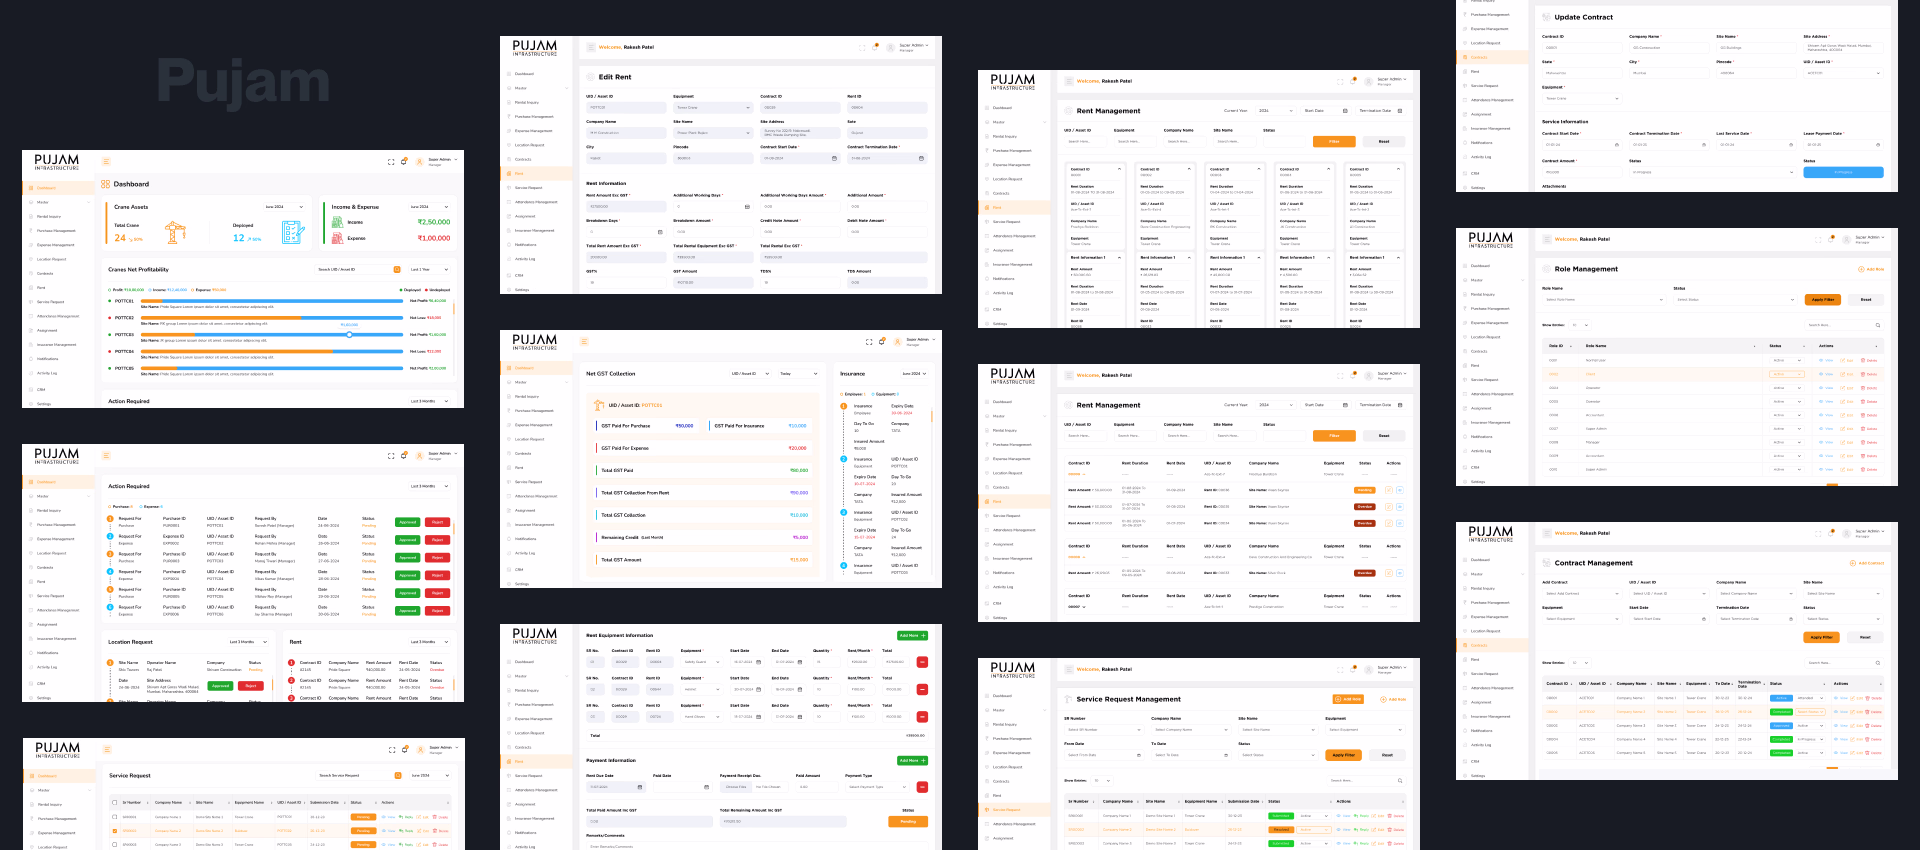Viewport: 1920px width, 850px height.
Task: Toggle first row checkbox in Service Request table
Action: point(115,817)
